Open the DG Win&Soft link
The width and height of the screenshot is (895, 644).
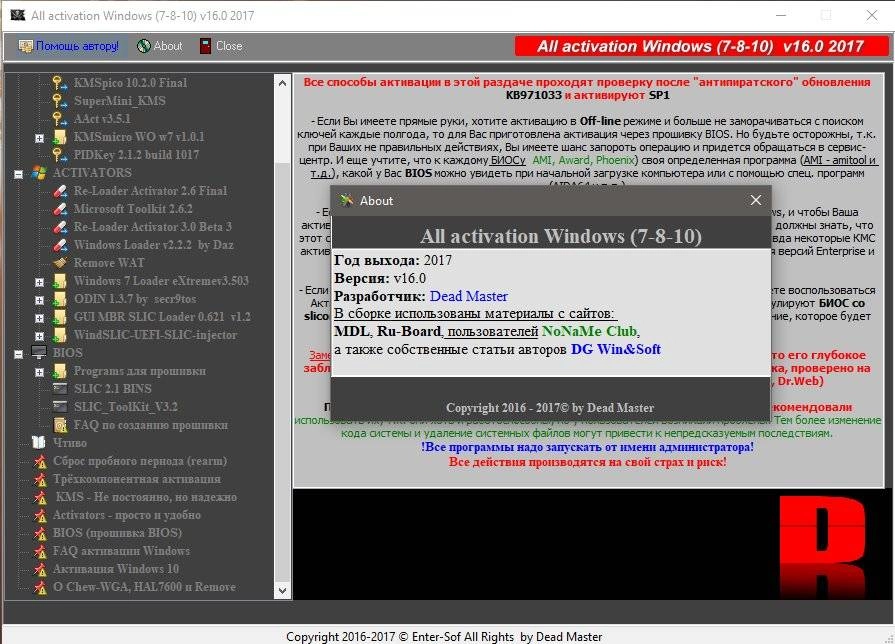(615, 349)
